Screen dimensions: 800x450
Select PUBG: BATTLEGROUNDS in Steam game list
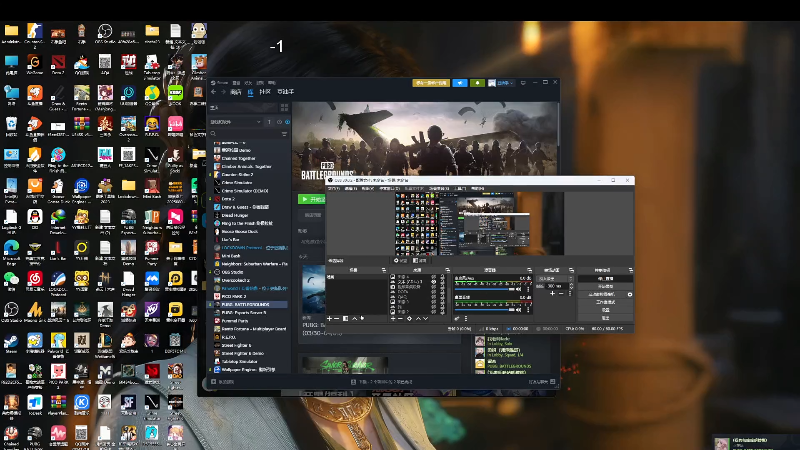click(x=249, y=305)
